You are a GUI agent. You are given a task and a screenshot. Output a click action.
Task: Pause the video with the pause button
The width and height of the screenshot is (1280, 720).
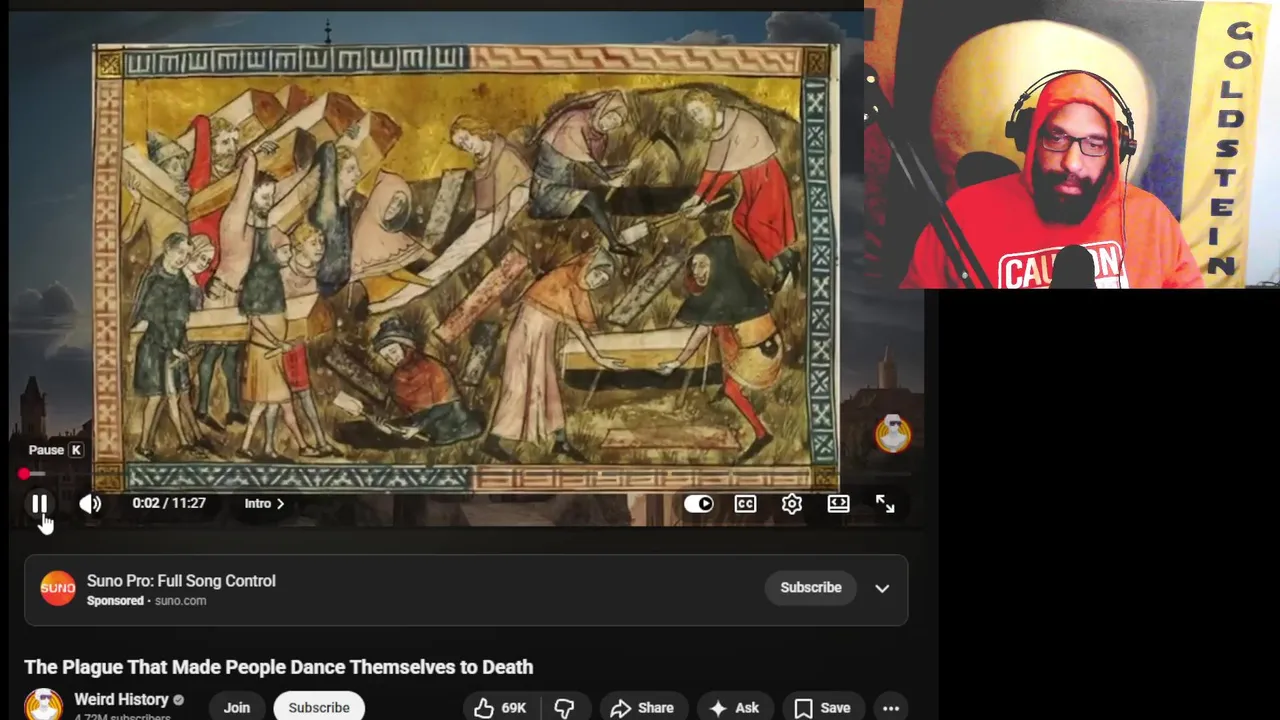click(39, 504)
